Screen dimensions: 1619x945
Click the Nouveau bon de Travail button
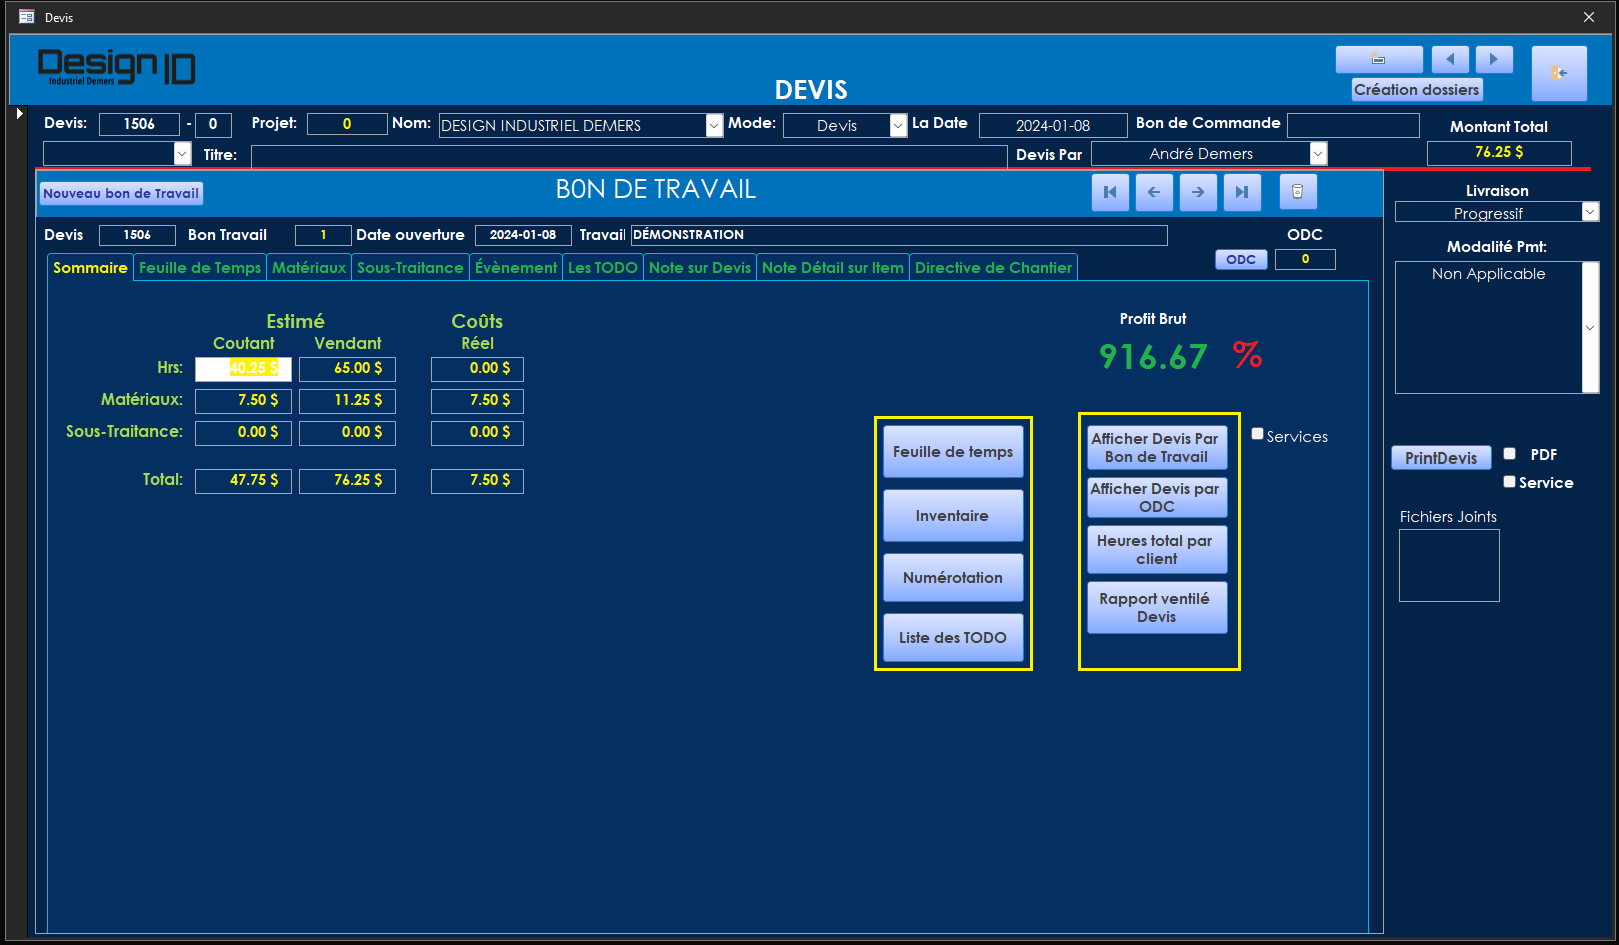[121, 194]
